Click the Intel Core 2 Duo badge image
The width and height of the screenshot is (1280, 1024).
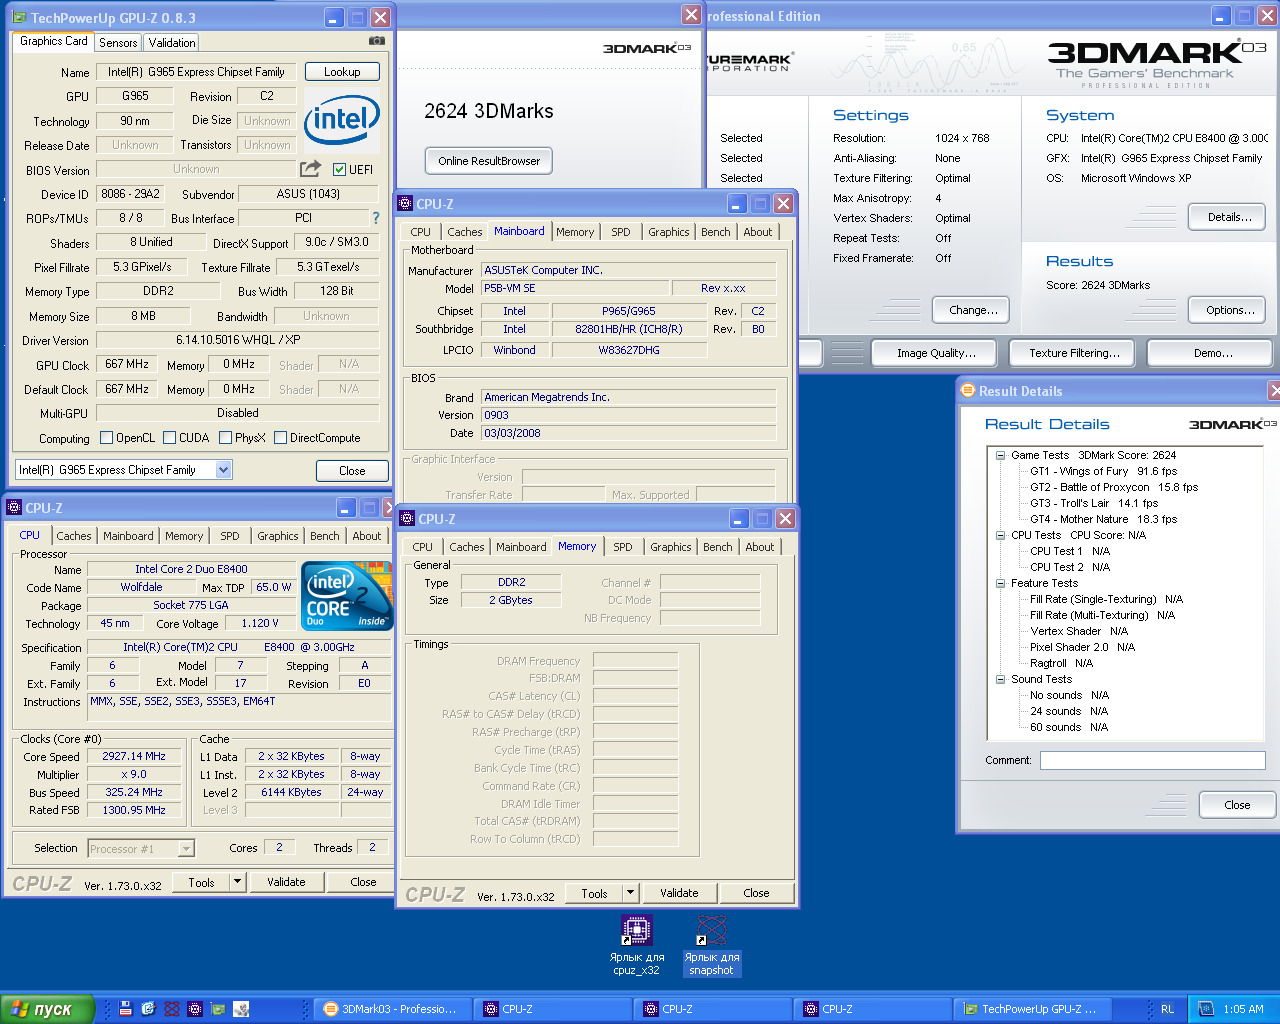(347, 596)
